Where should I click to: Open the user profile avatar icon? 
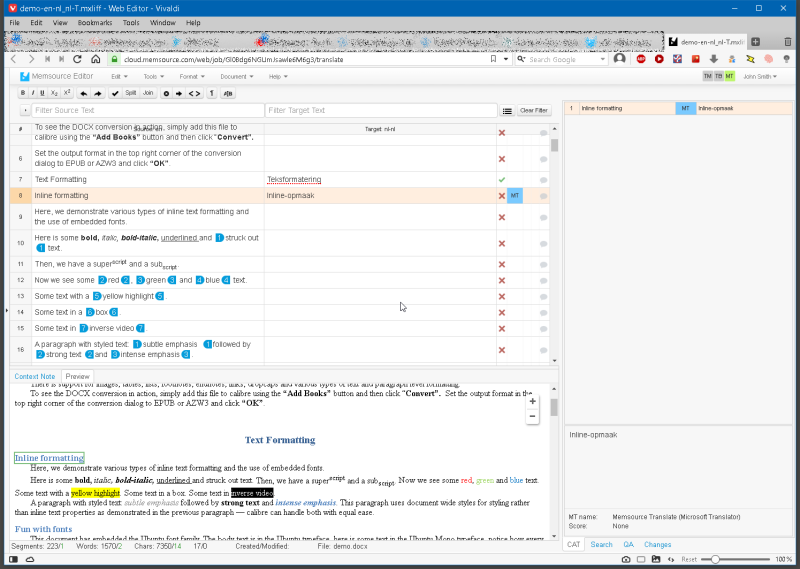pos(620,59)
